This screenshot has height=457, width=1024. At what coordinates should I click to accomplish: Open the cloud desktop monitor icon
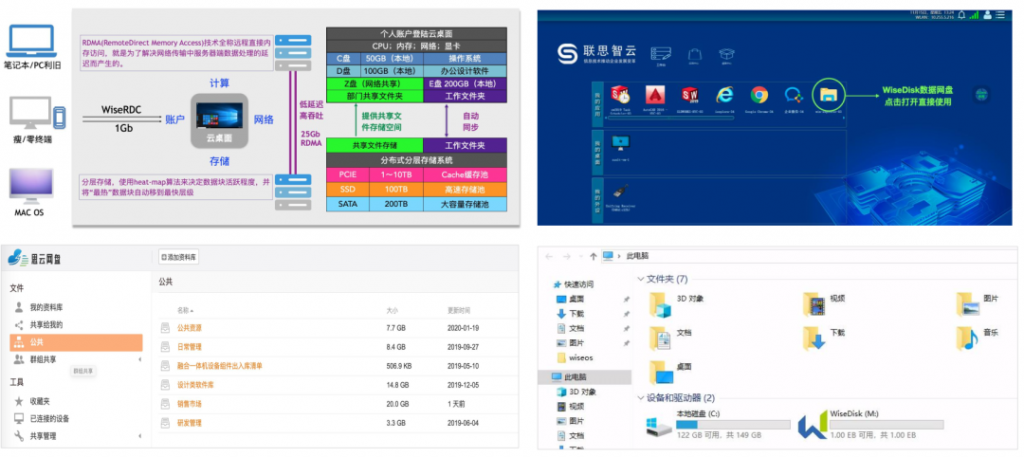click(620, 143)
